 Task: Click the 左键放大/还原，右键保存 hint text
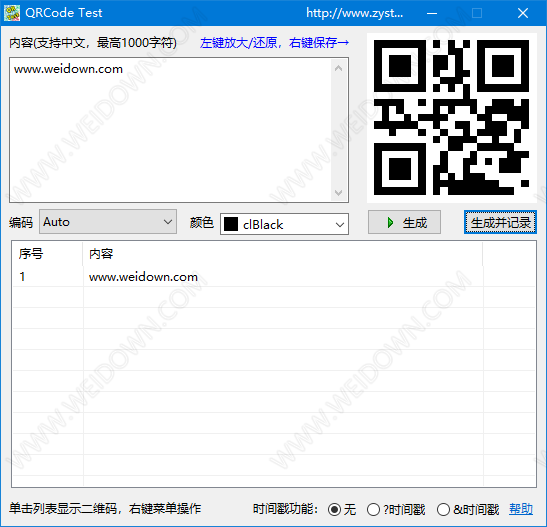(x=274, y=43)
